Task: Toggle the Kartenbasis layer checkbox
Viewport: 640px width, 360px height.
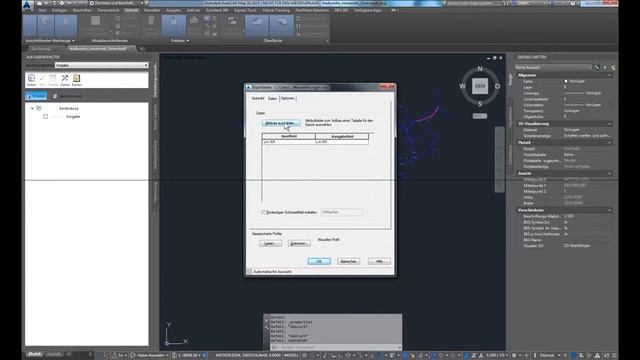Action: pyautogui.click(x=39, y=109)
